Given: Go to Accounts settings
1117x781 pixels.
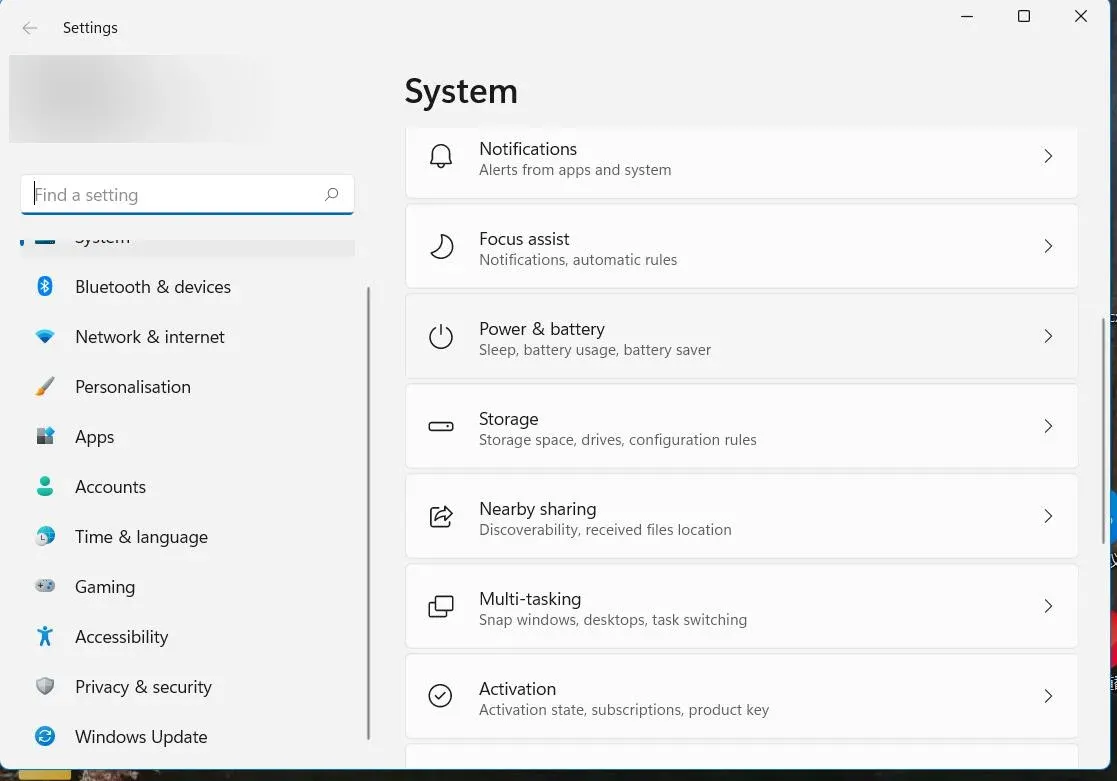Looking at the screenshot, I should point(187,486).
